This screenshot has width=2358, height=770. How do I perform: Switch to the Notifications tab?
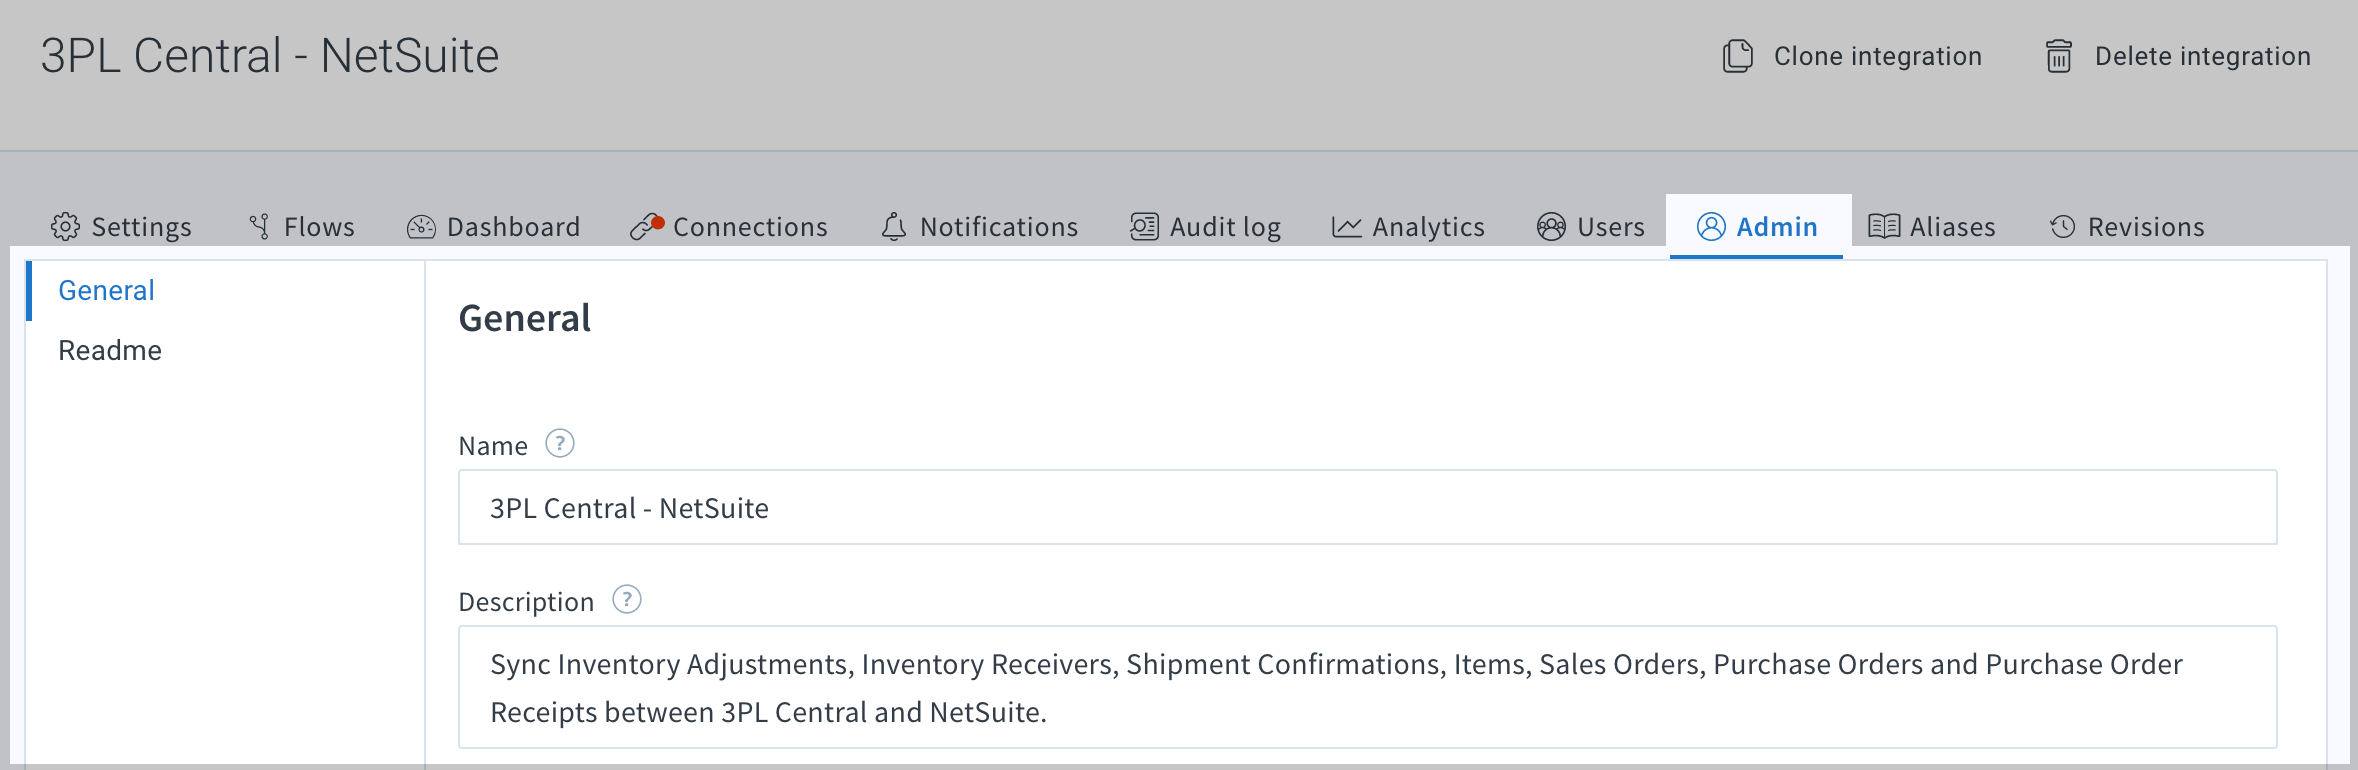coord(979,227)
